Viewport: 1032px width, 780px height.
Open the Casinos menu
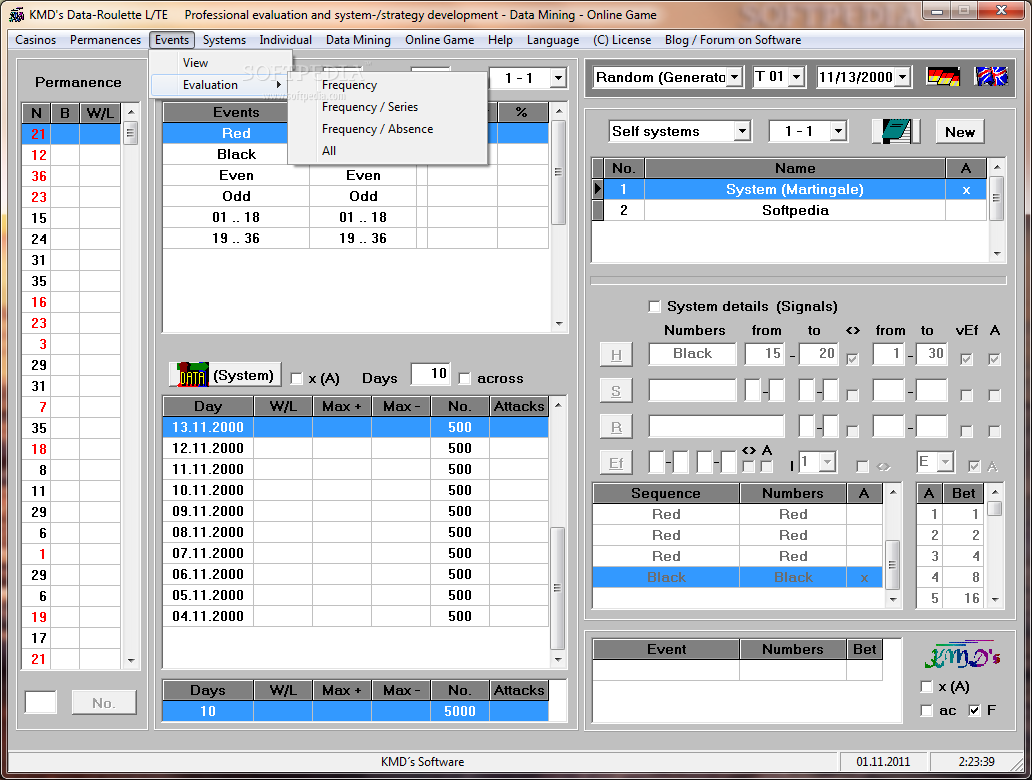(36, 40)
